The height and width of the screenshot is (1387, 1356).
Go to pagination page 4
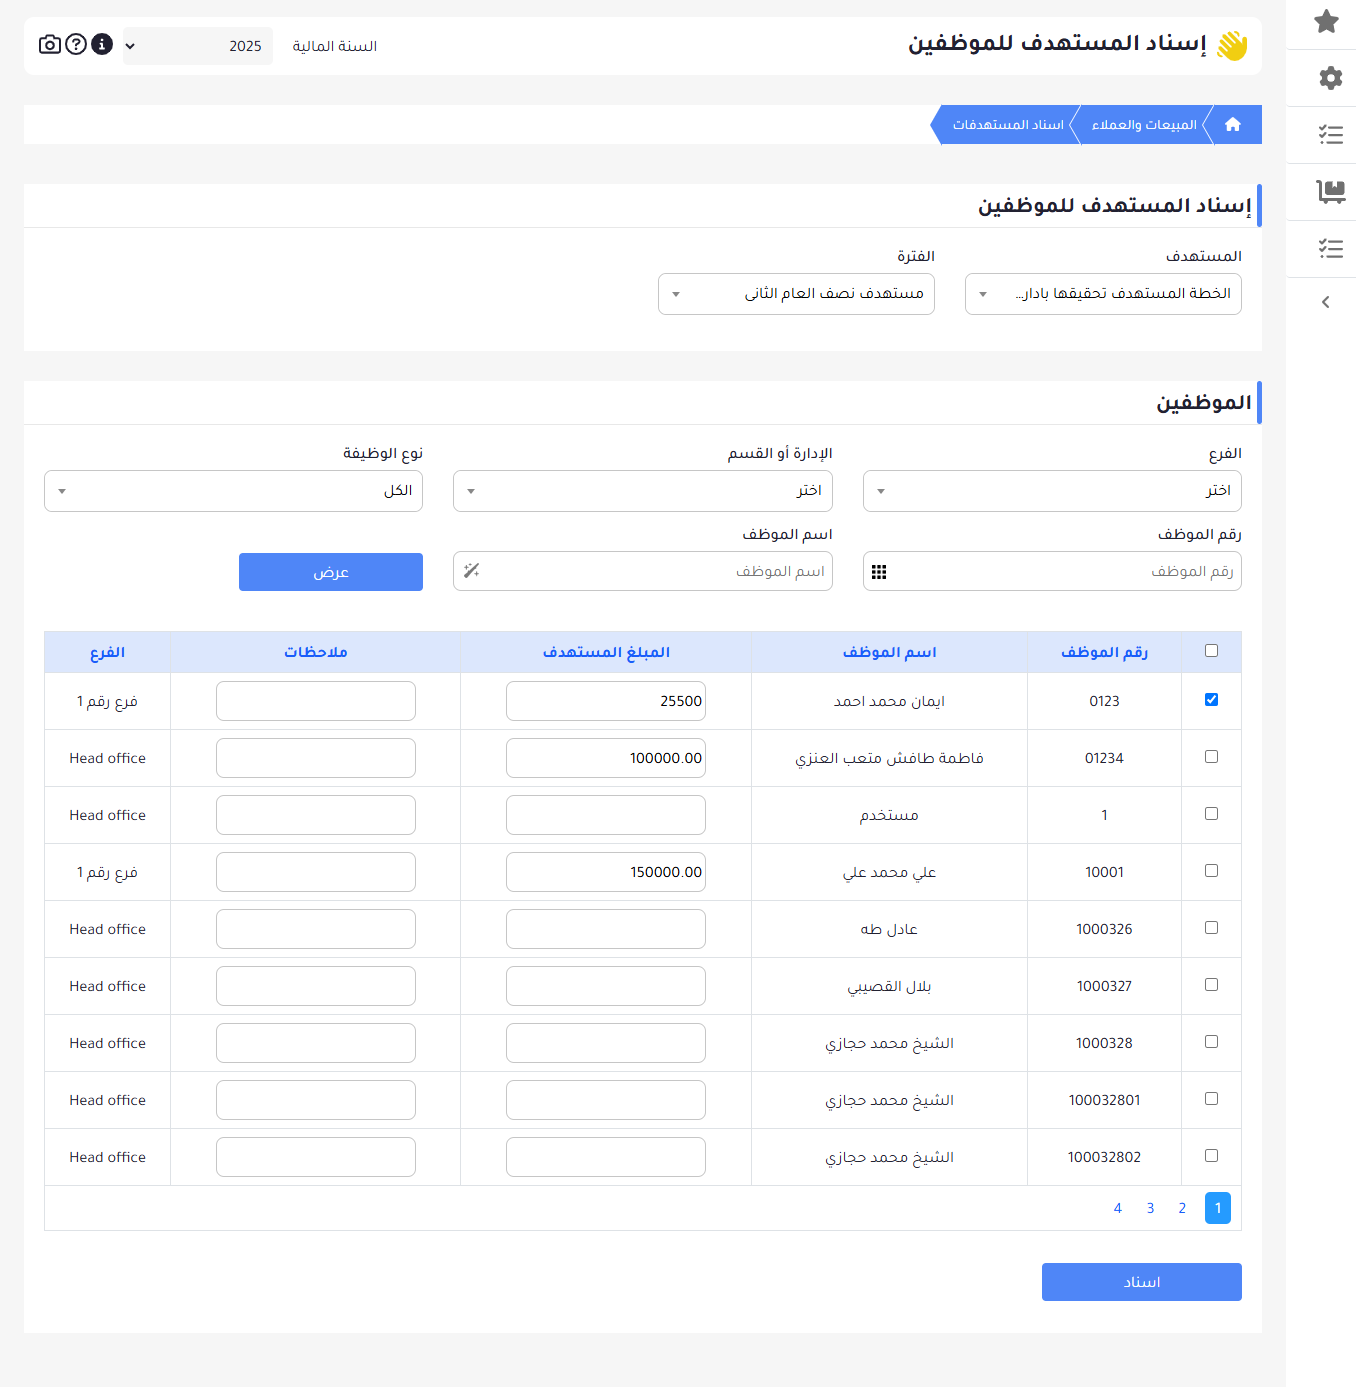click(x=1118, y=1208)
